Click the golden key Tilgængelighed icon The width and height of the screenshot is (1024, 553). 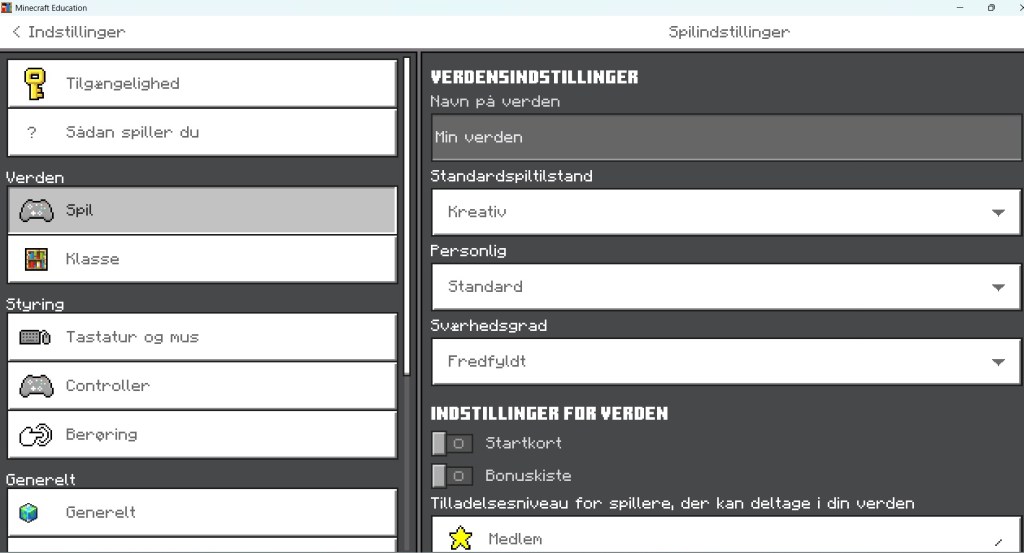point(35,84)
